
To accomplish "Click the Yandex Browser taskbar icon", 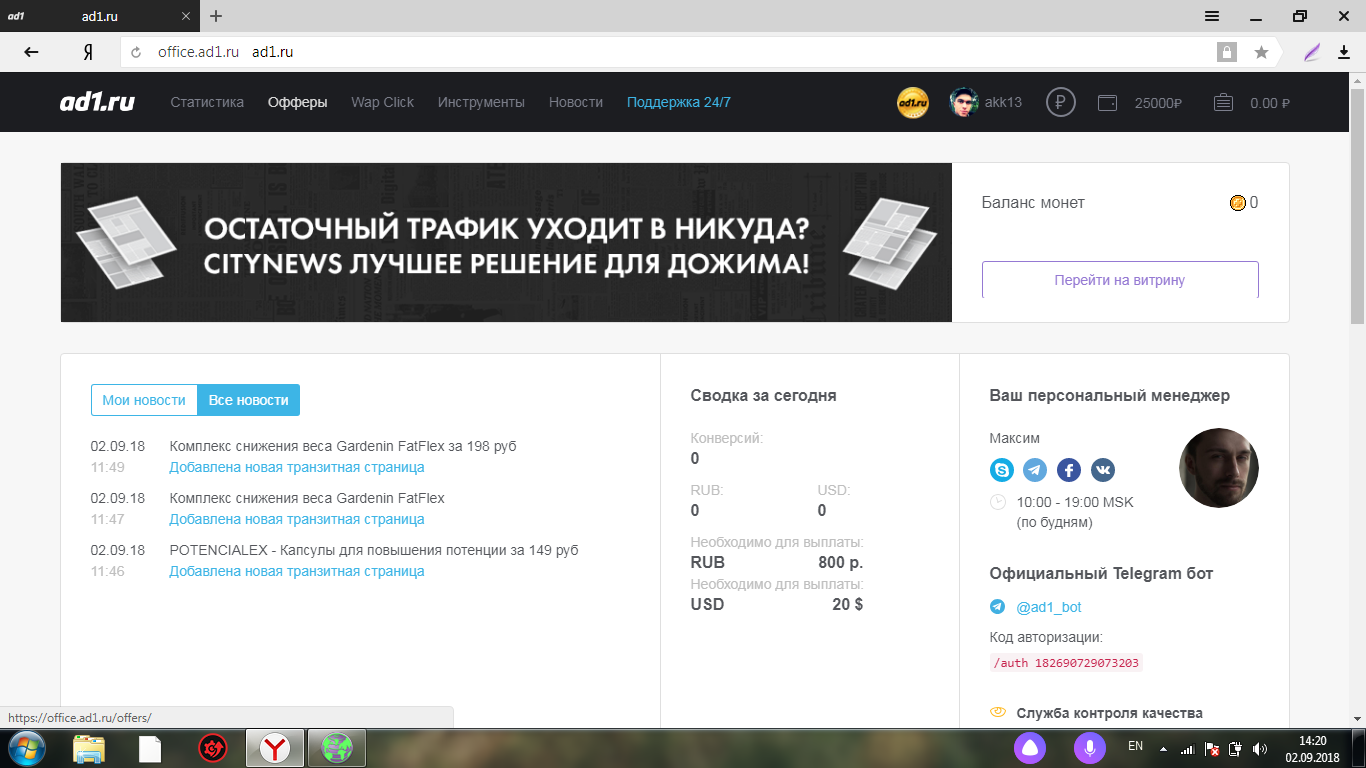I will pos(275,748).
